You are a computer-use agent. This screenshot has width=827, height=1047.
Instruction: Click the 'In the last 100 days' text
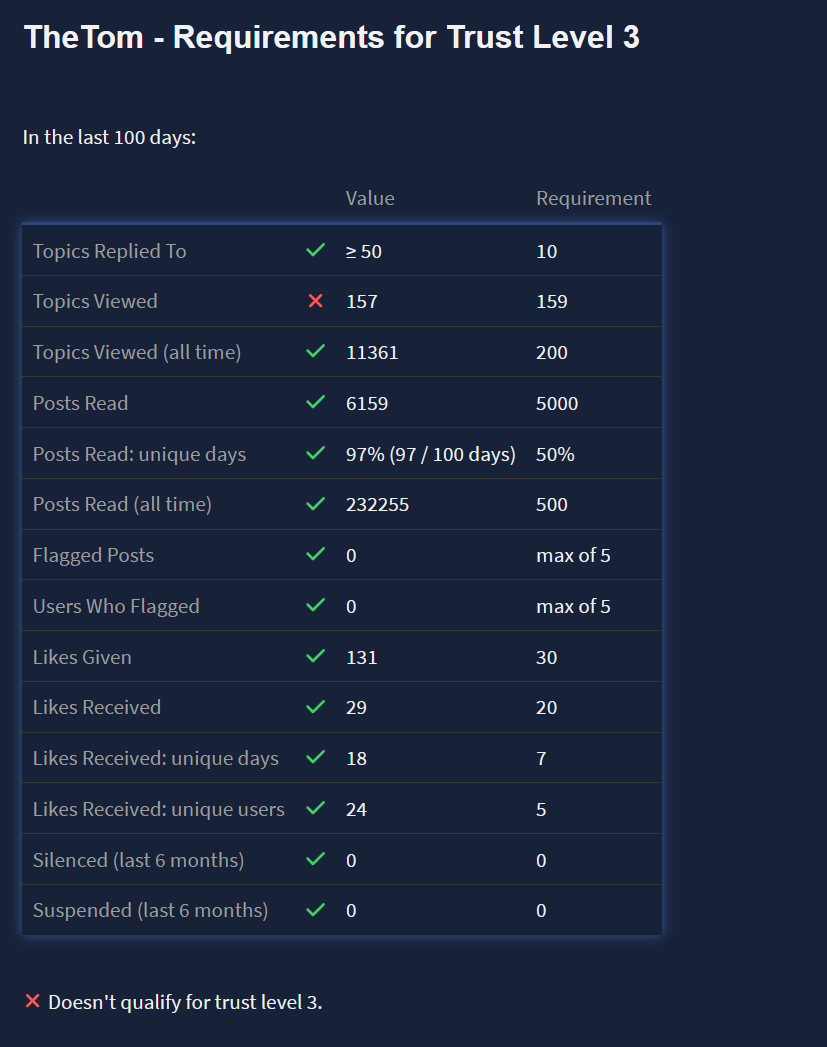(109, 137)
